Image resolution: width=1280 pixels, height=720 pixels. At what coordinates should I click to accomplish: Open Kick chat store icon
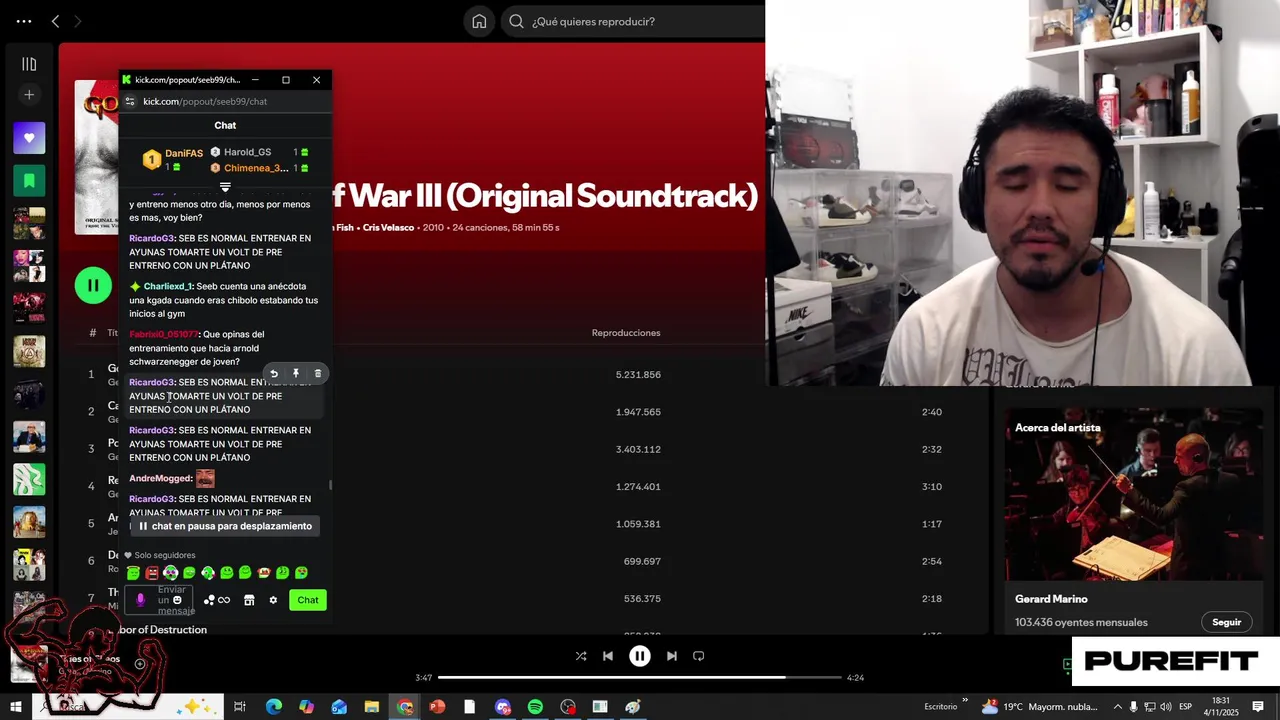pyautogui.click(x=249, y=600)
